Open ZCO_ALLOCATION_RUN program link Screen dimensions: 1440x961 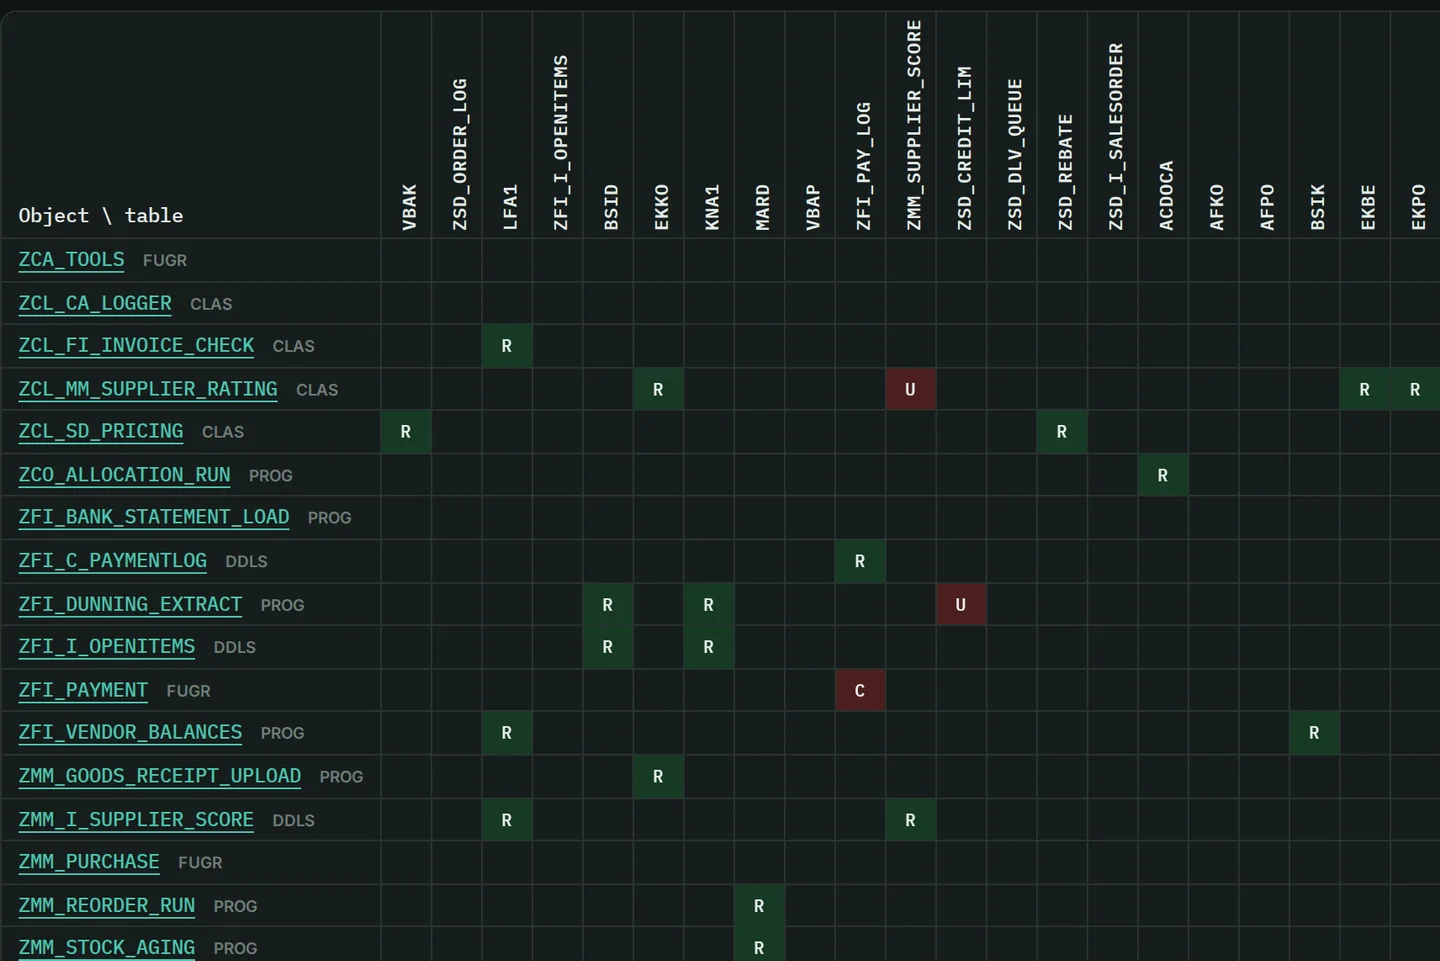tap(124, 475)
